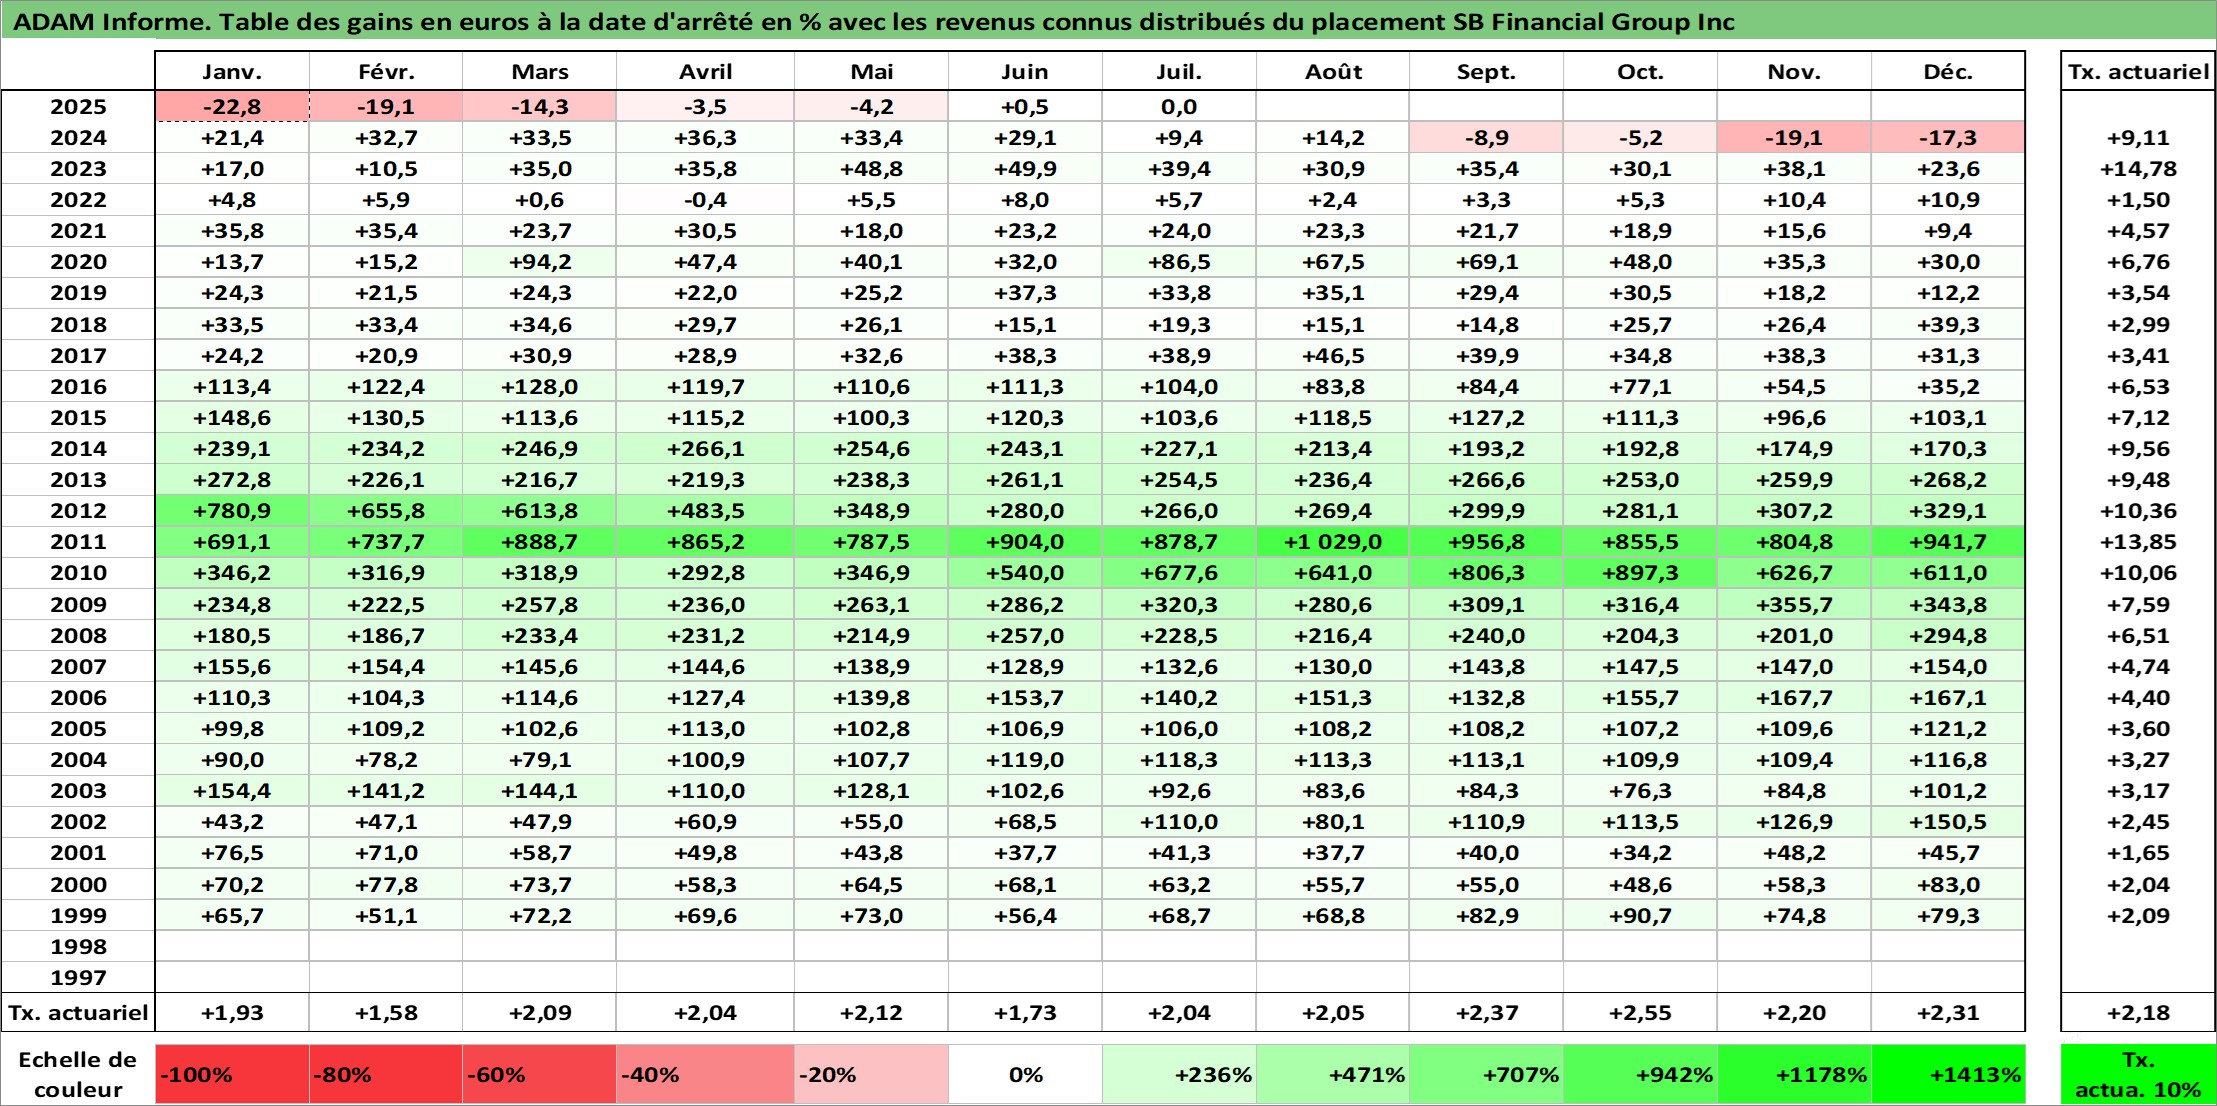Click the 'Tx. actuariel' header of right column
Viewport: 2217px width, 1106px height.
coord(2138,71)
